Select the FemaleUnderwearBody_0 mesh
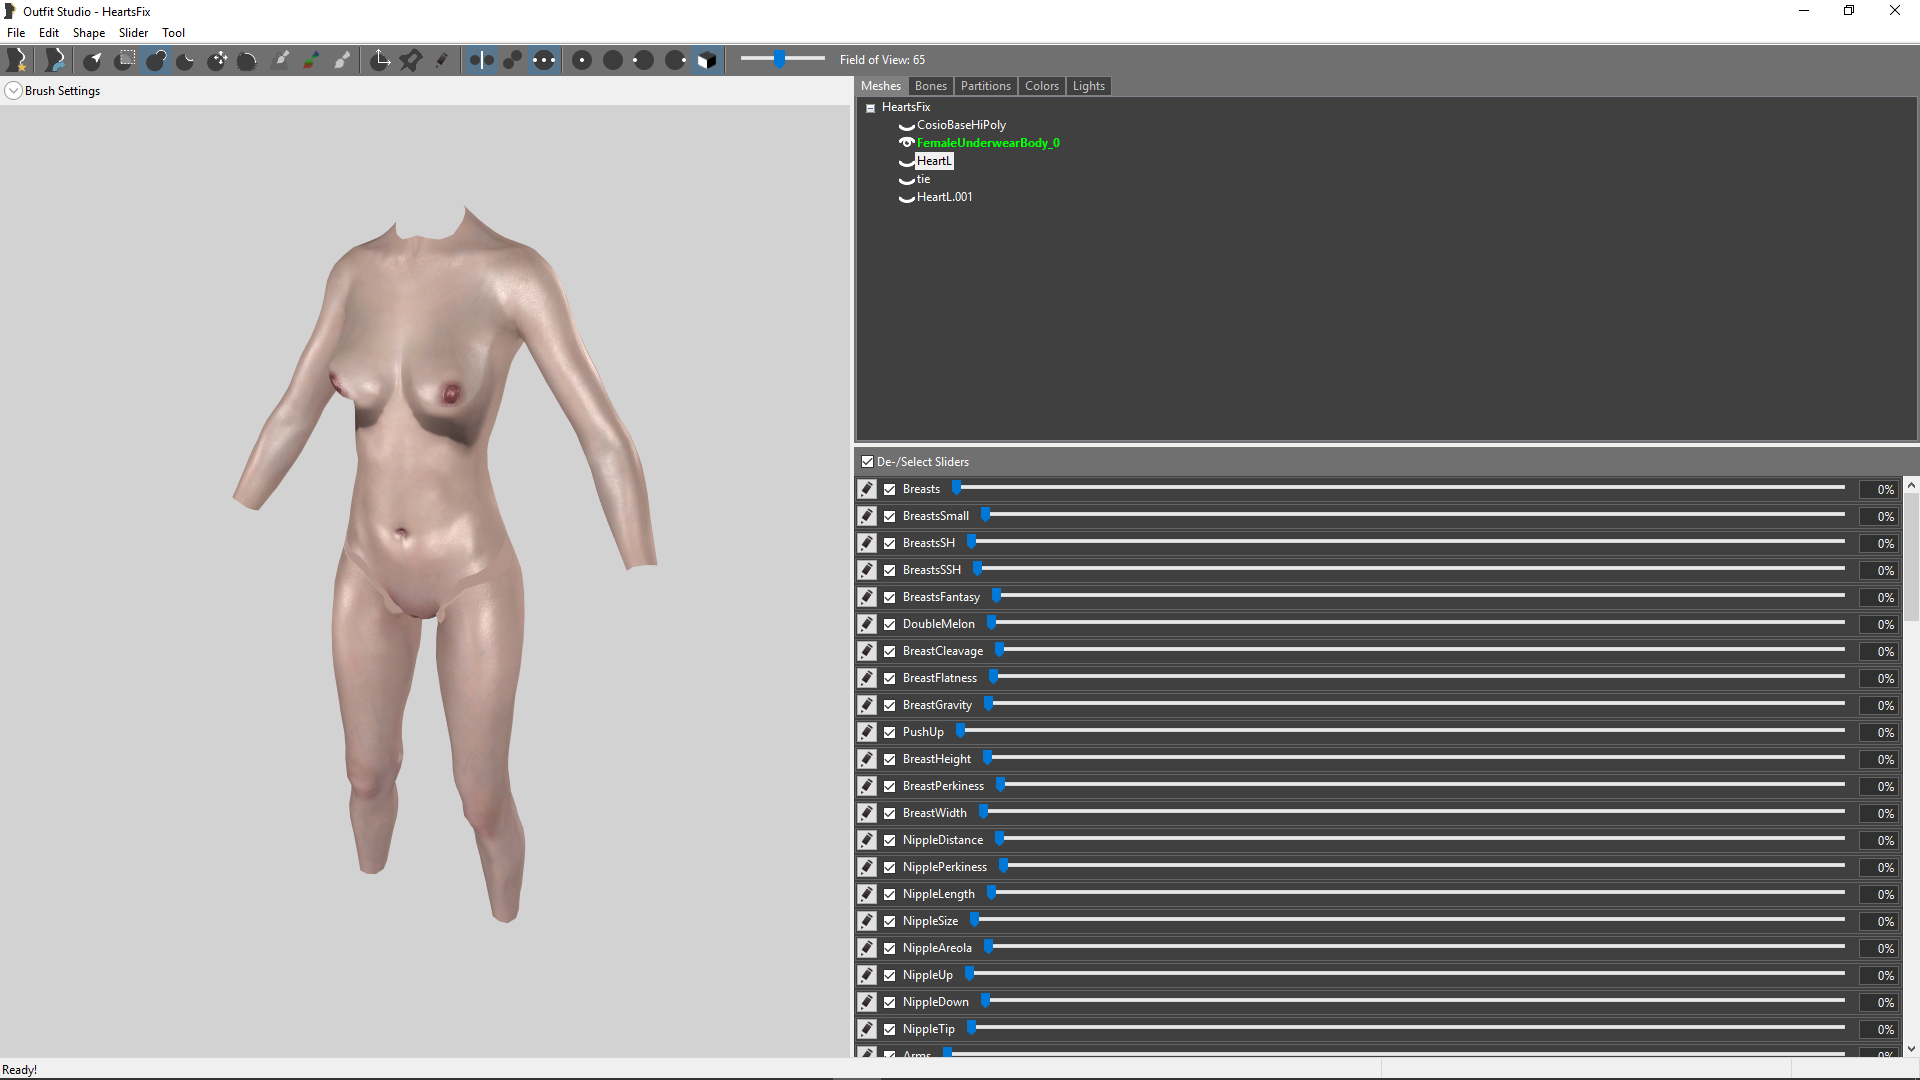The height and width of the screenshot is (1080, 1920). click(988, 143)
